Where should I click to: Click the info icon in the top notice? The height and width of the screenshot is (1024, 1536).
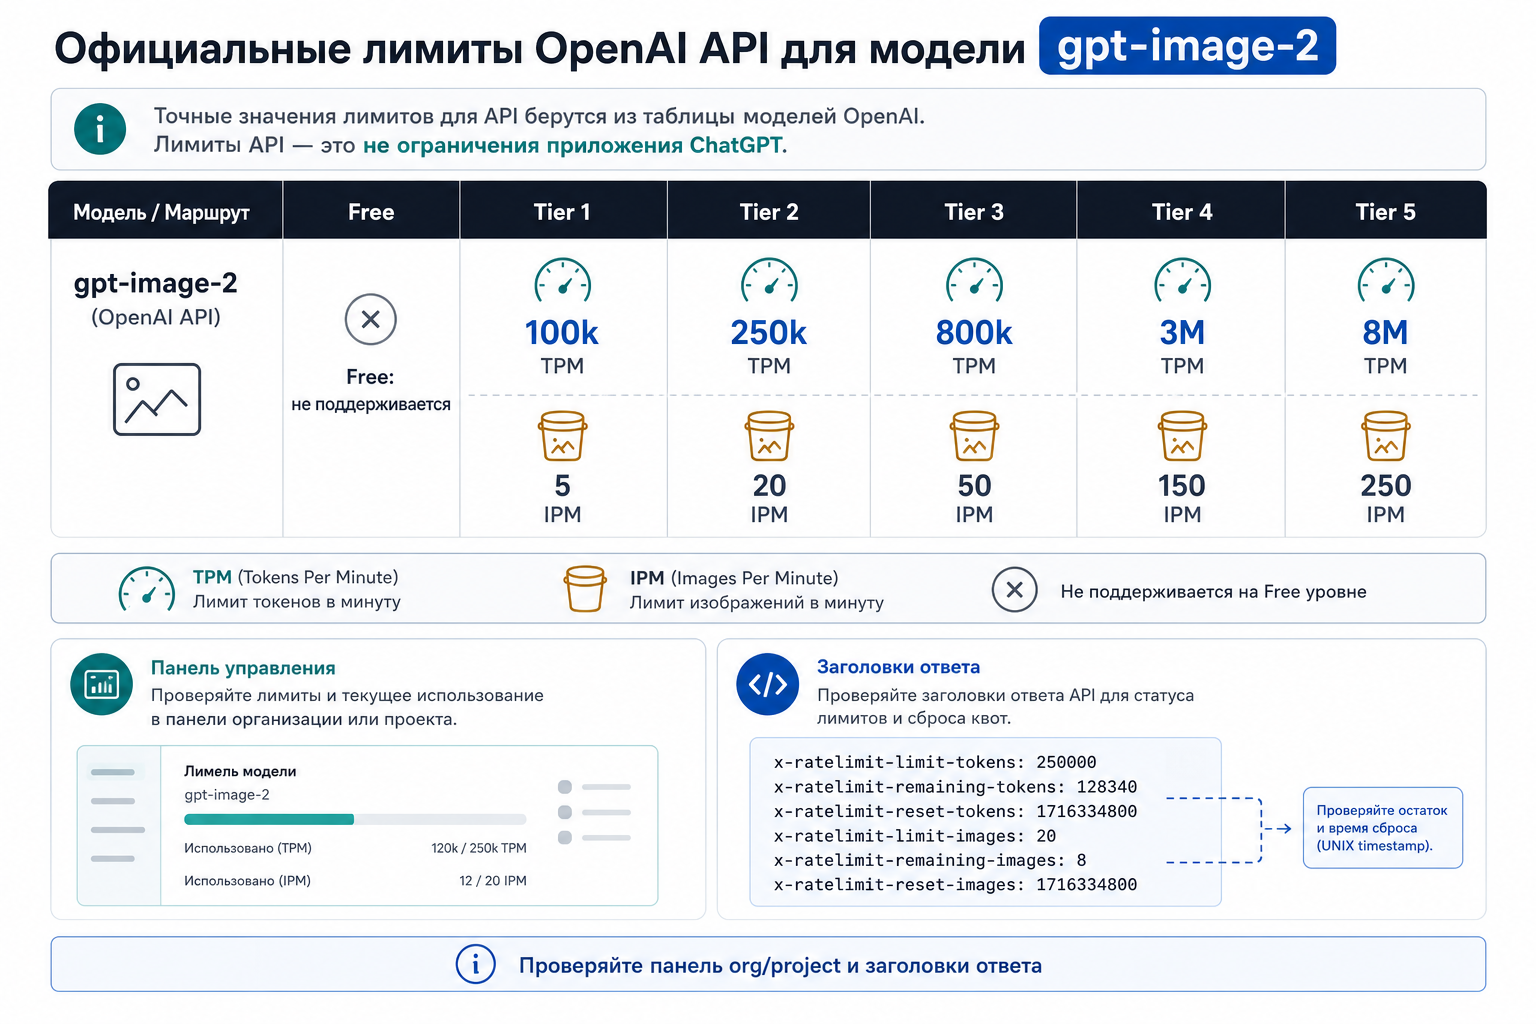100,129
